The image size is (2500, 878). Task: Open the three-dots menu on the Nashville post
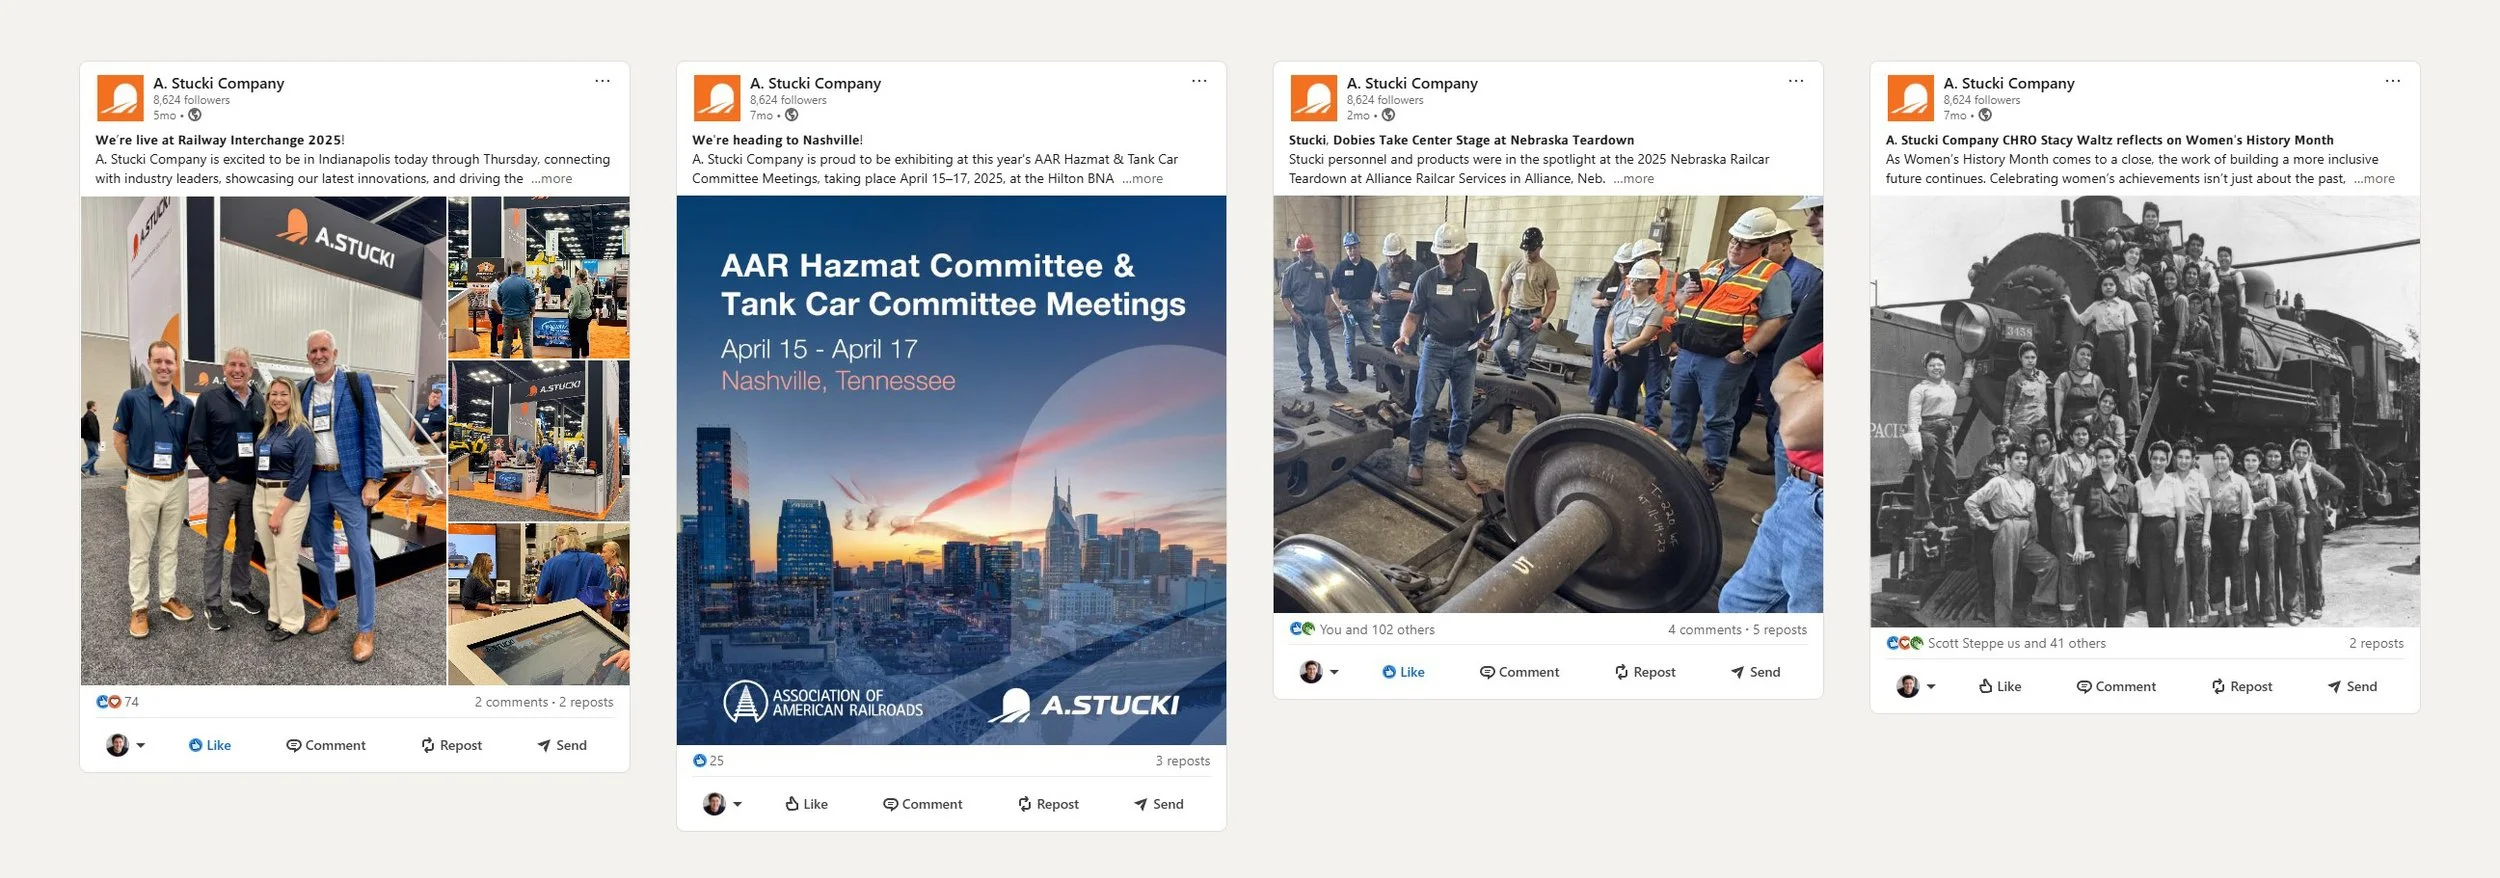pyautogui.click(x=1199, y=81)
